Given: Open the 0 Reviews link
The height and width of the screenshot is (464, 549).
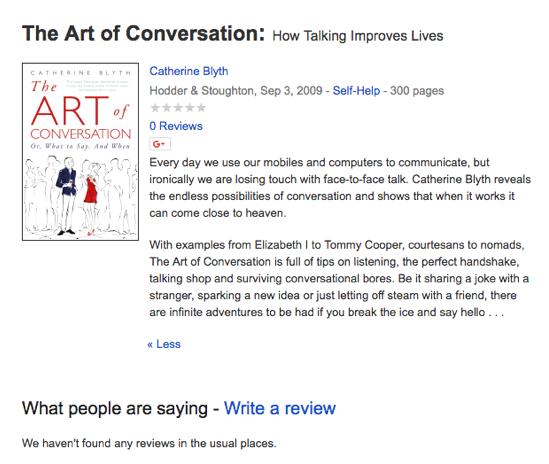Looking at the screenshot, I should [176, 126].
